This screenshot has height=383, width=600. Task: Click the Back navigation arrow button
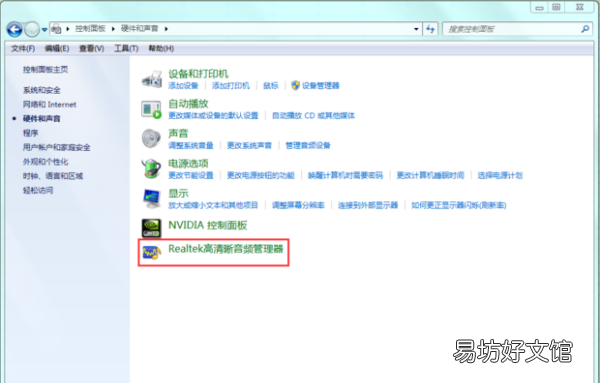click(15, 29)
